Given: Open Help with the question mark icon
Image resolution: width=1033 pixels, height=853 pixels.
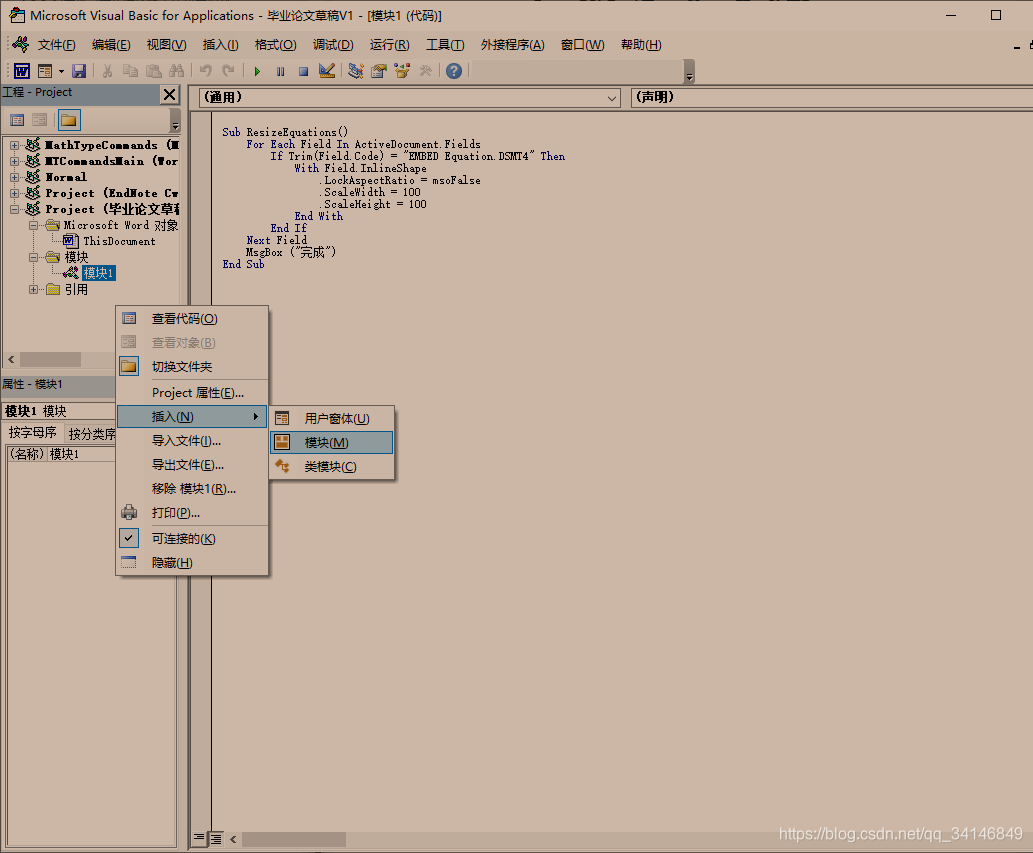Looking at the screenshot, I should coord(454,71).
